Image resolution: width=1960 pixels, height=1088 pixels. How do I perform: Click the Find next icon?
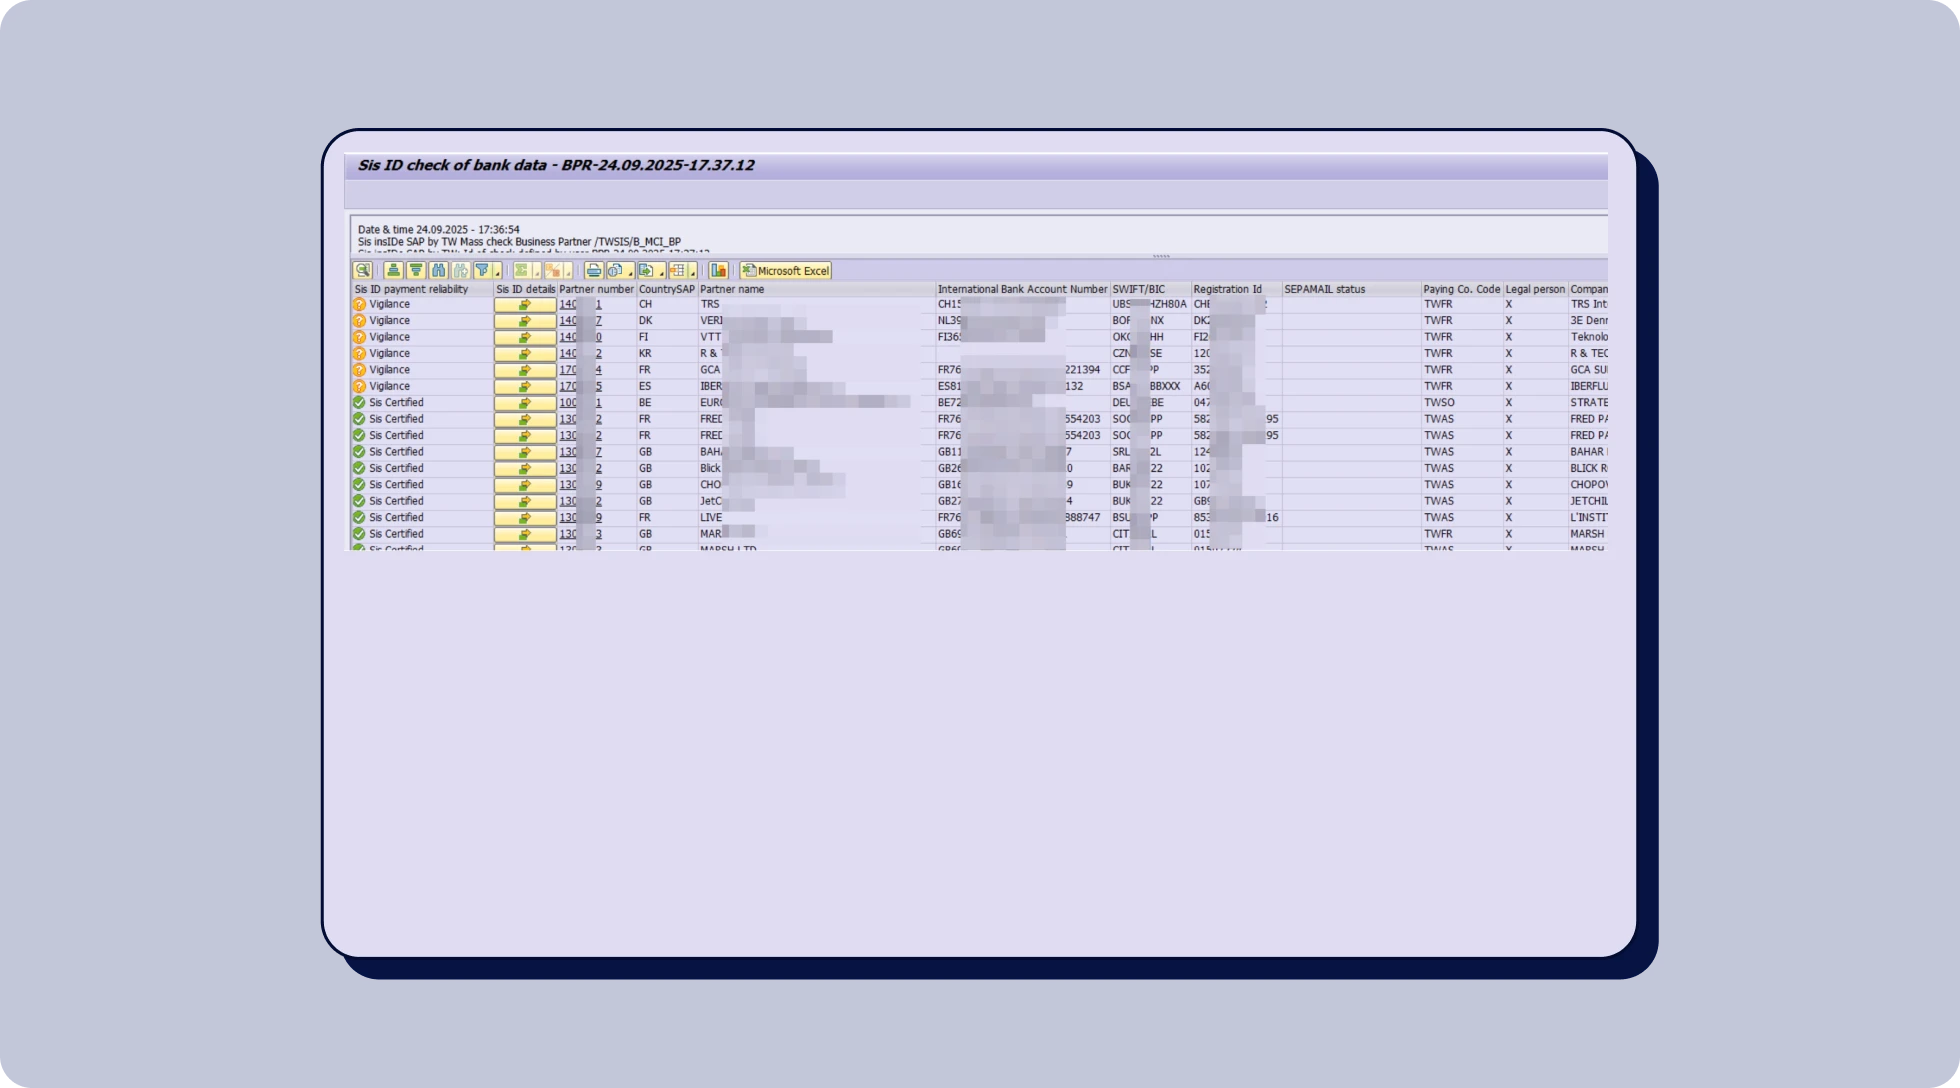(462, 270)
